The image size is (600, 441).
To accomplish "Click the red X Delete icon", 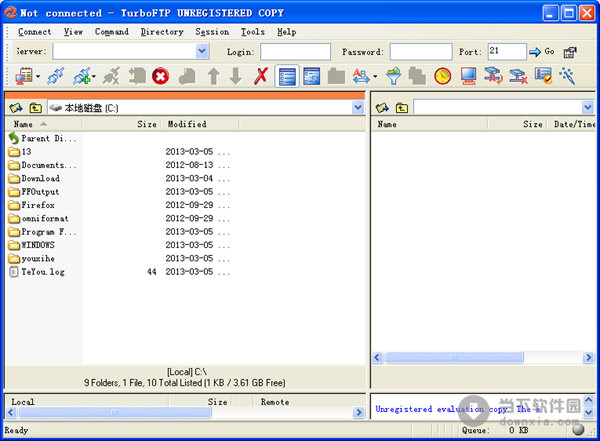I will click(261, 76).
